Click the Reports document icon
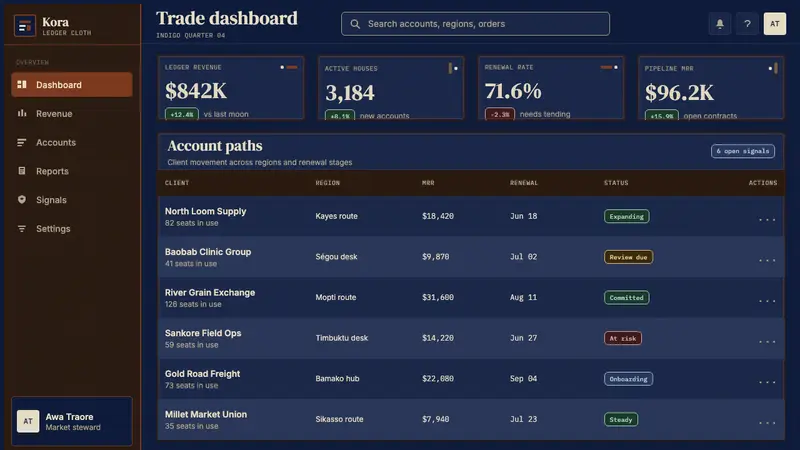The height and width of the screenshot is (450, 800). pos(22,171)
